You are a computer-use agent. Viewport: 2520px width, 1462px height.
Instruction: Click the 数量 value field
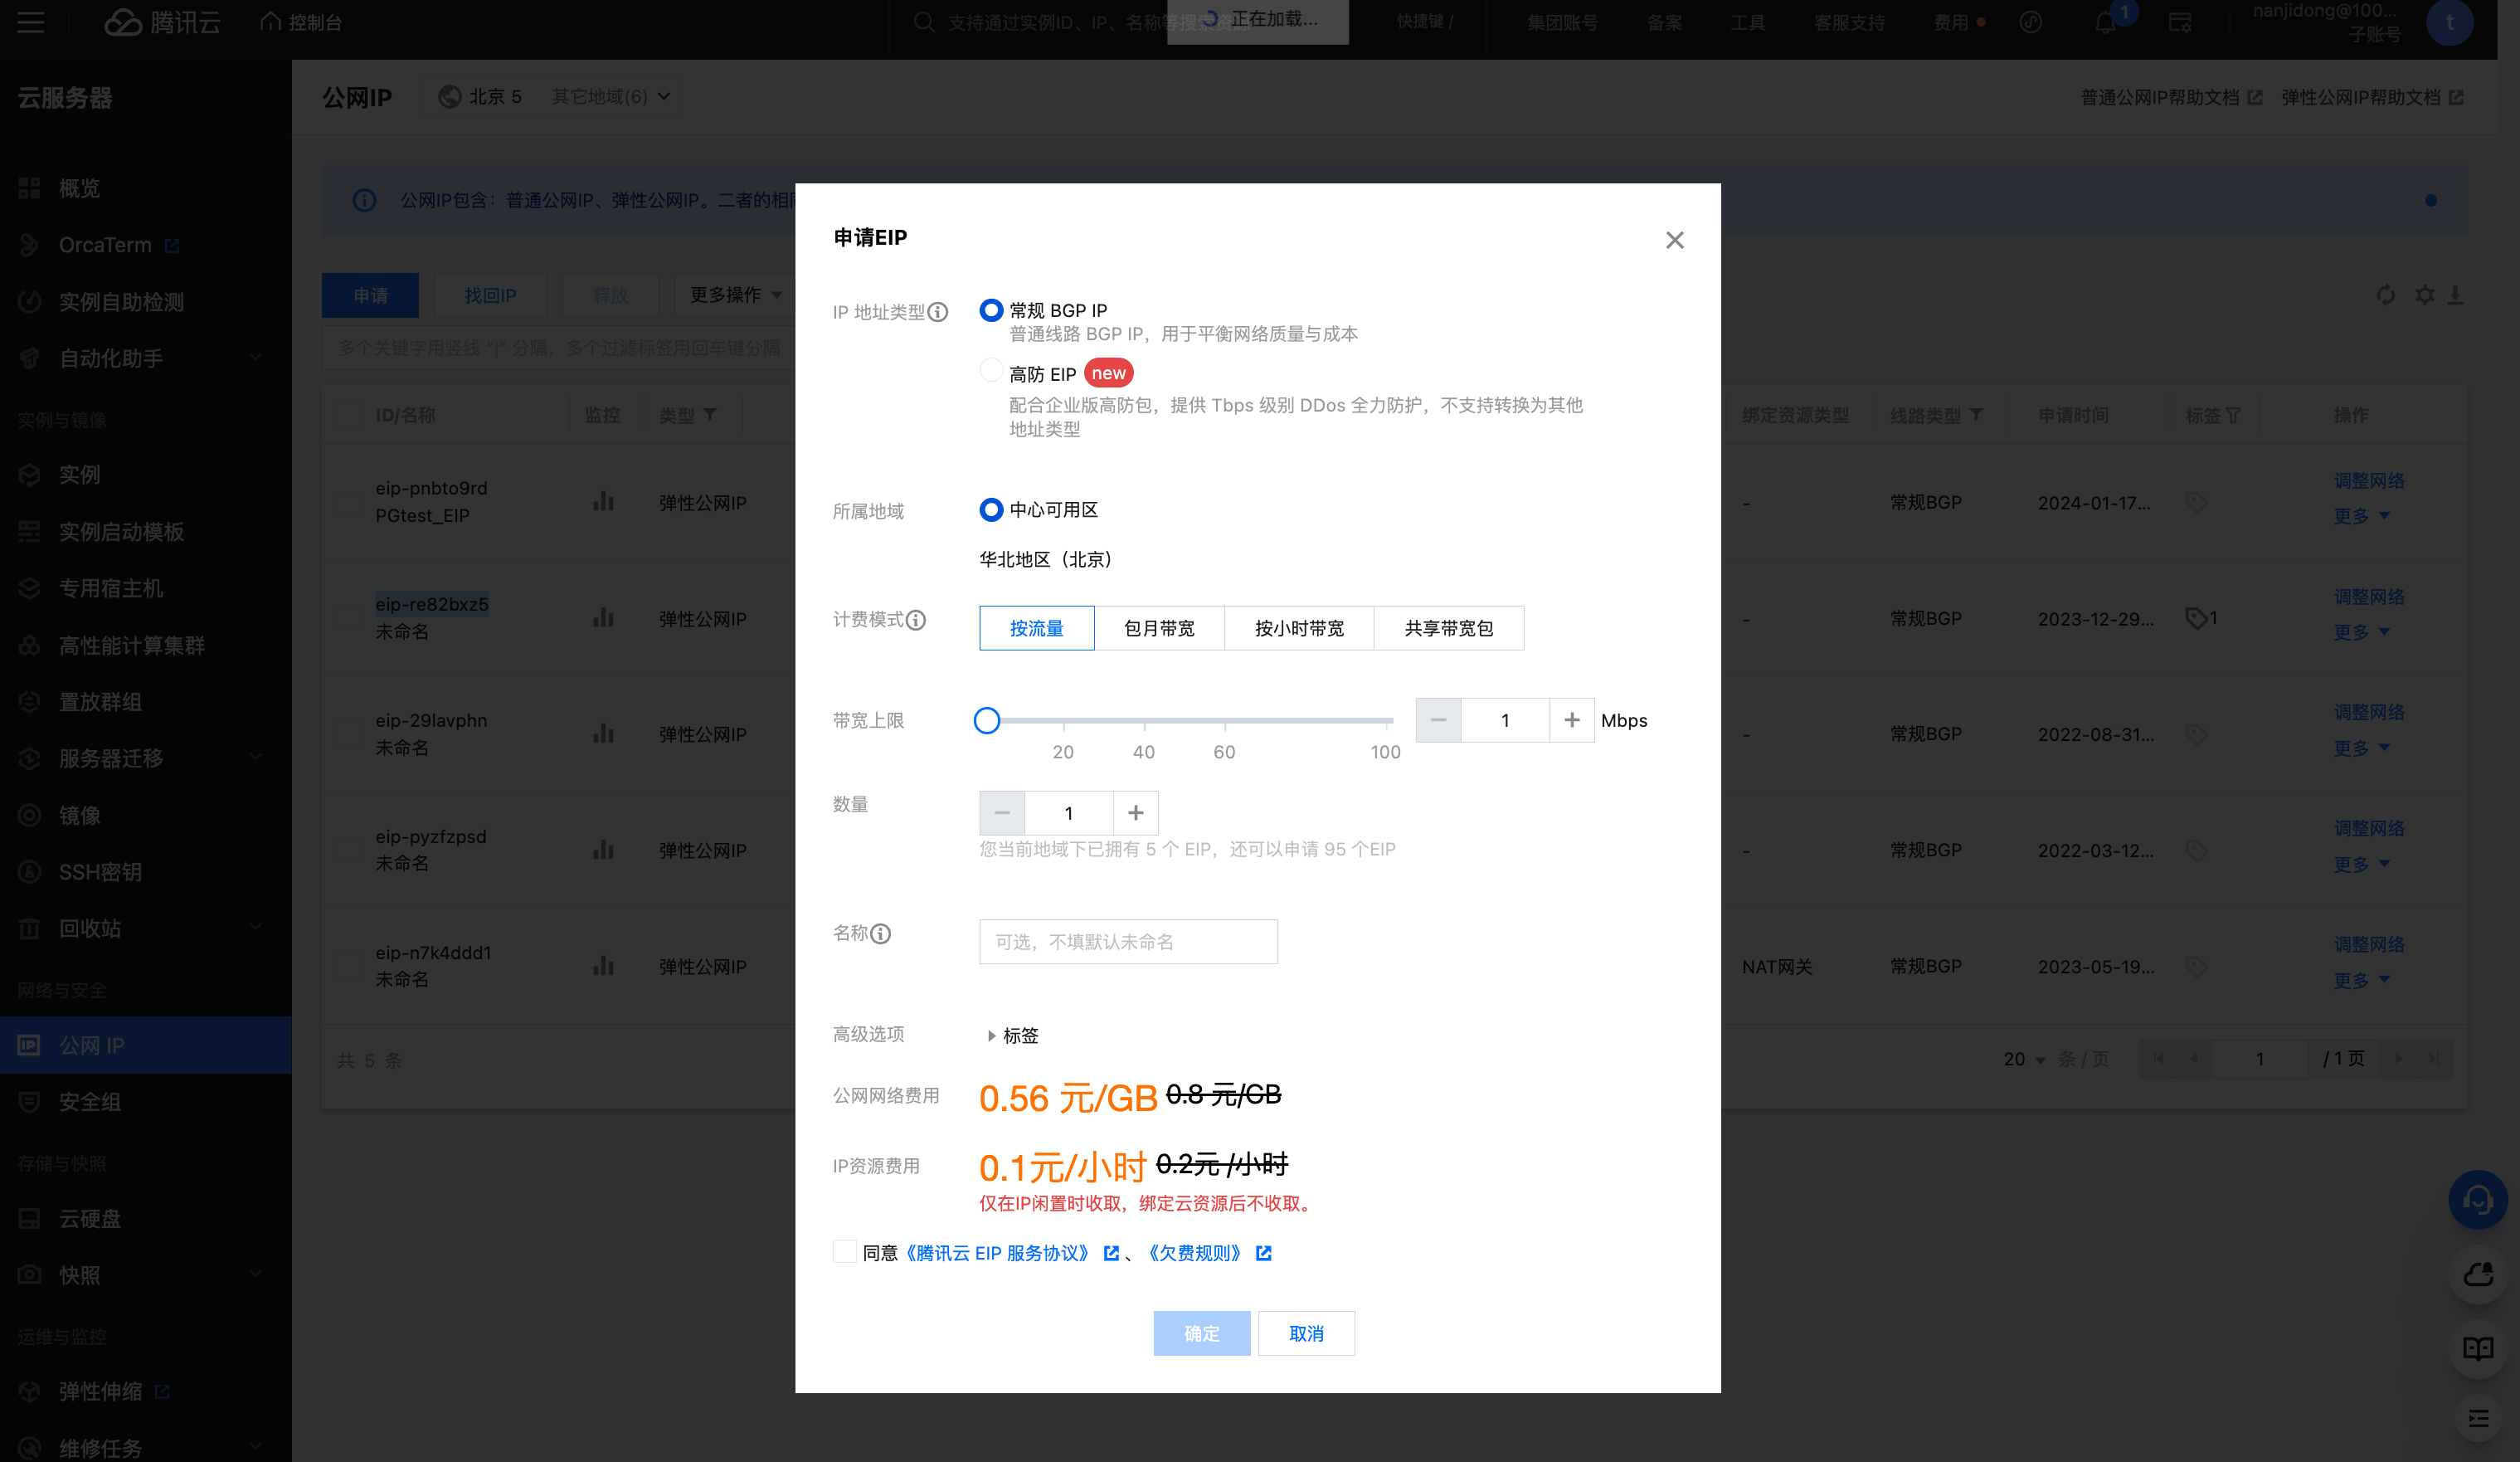point(1069,813)
